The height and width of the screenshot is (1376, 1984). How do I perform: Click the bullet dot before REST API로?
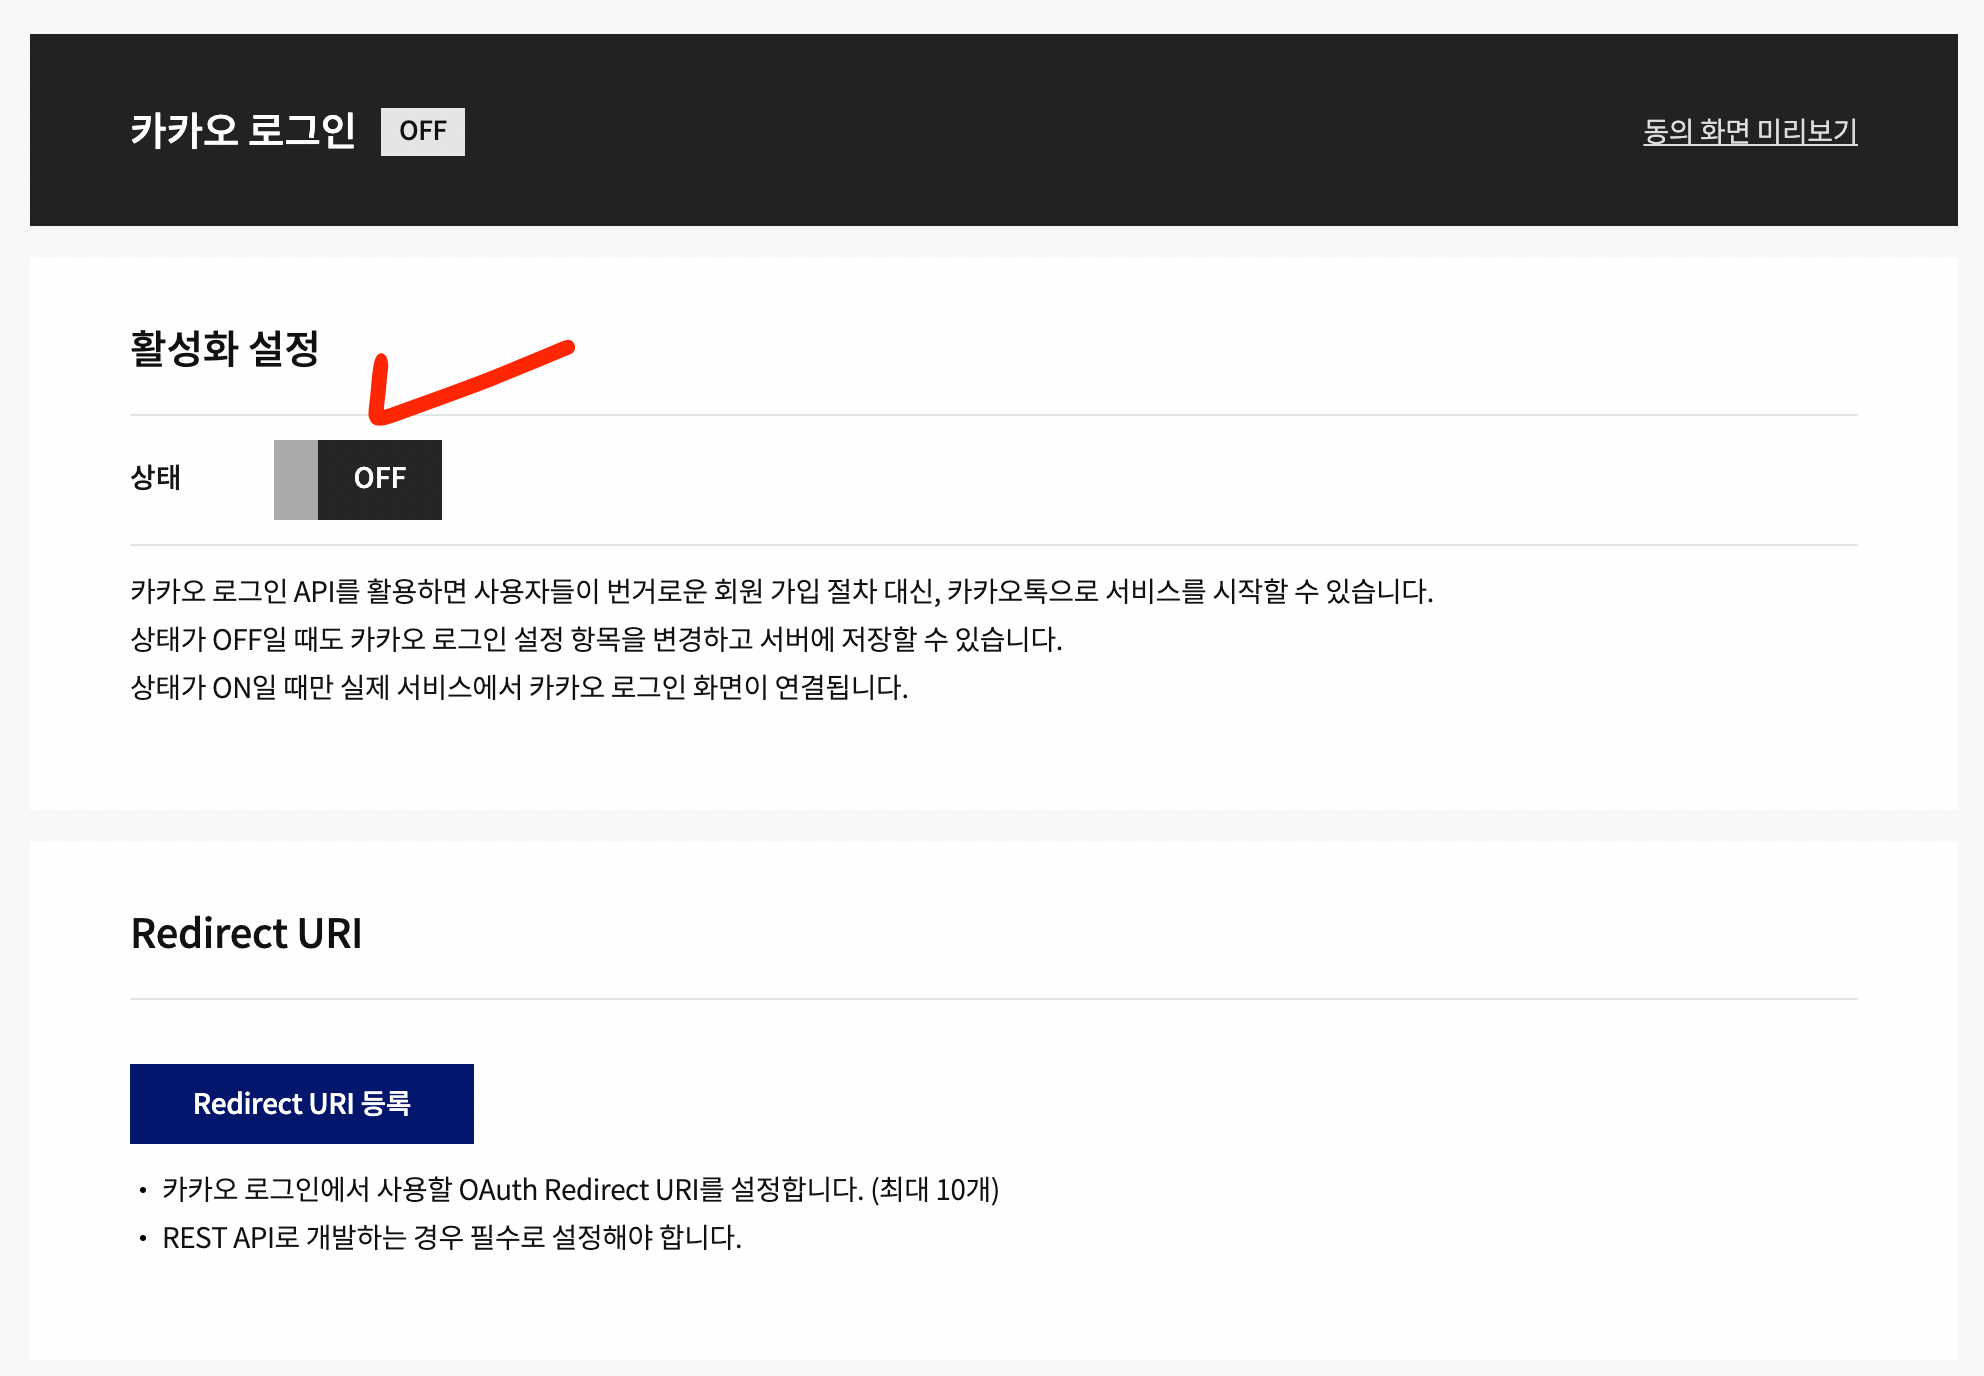tap(143, 1238)
